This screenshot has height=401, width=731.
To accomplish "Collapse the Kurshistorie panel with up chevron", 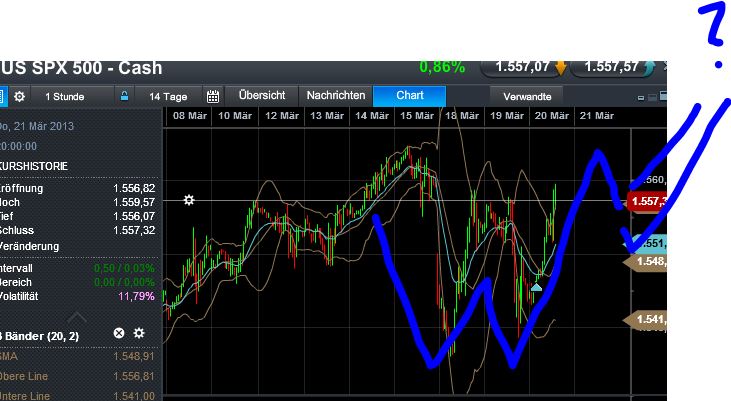I will pos(77,318).
